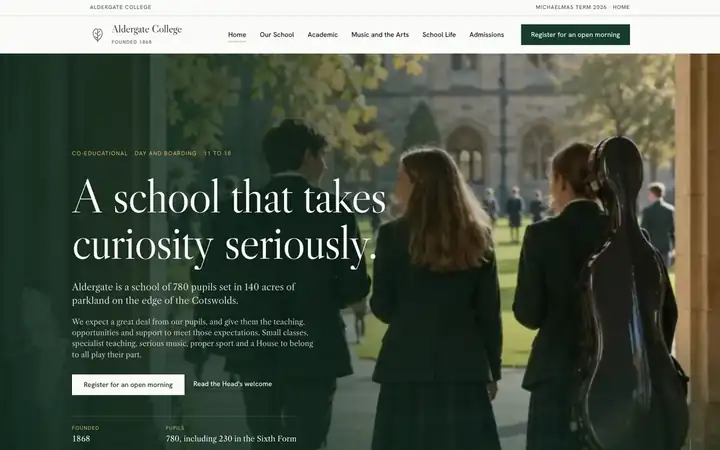Click white Register for an open morning button
The width and height of the screenshot is (720, 450).
click(x=128, y=385)
